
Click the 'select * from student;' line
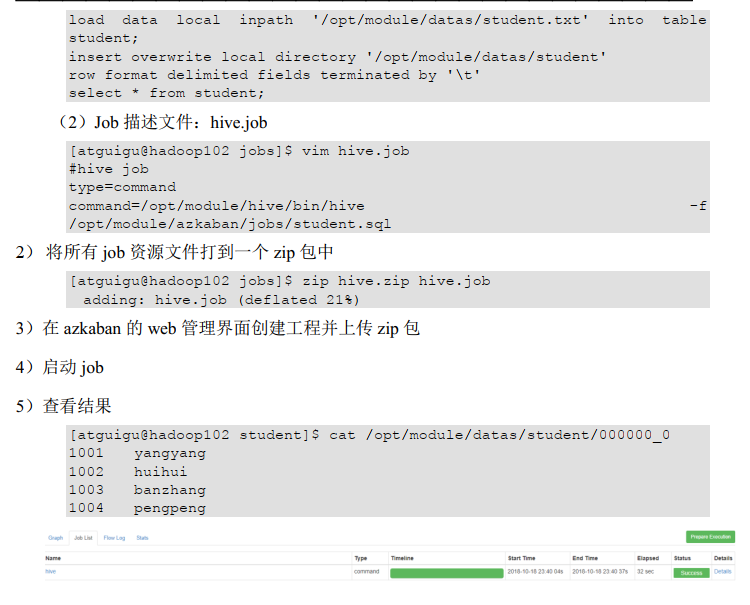(166, 93)
